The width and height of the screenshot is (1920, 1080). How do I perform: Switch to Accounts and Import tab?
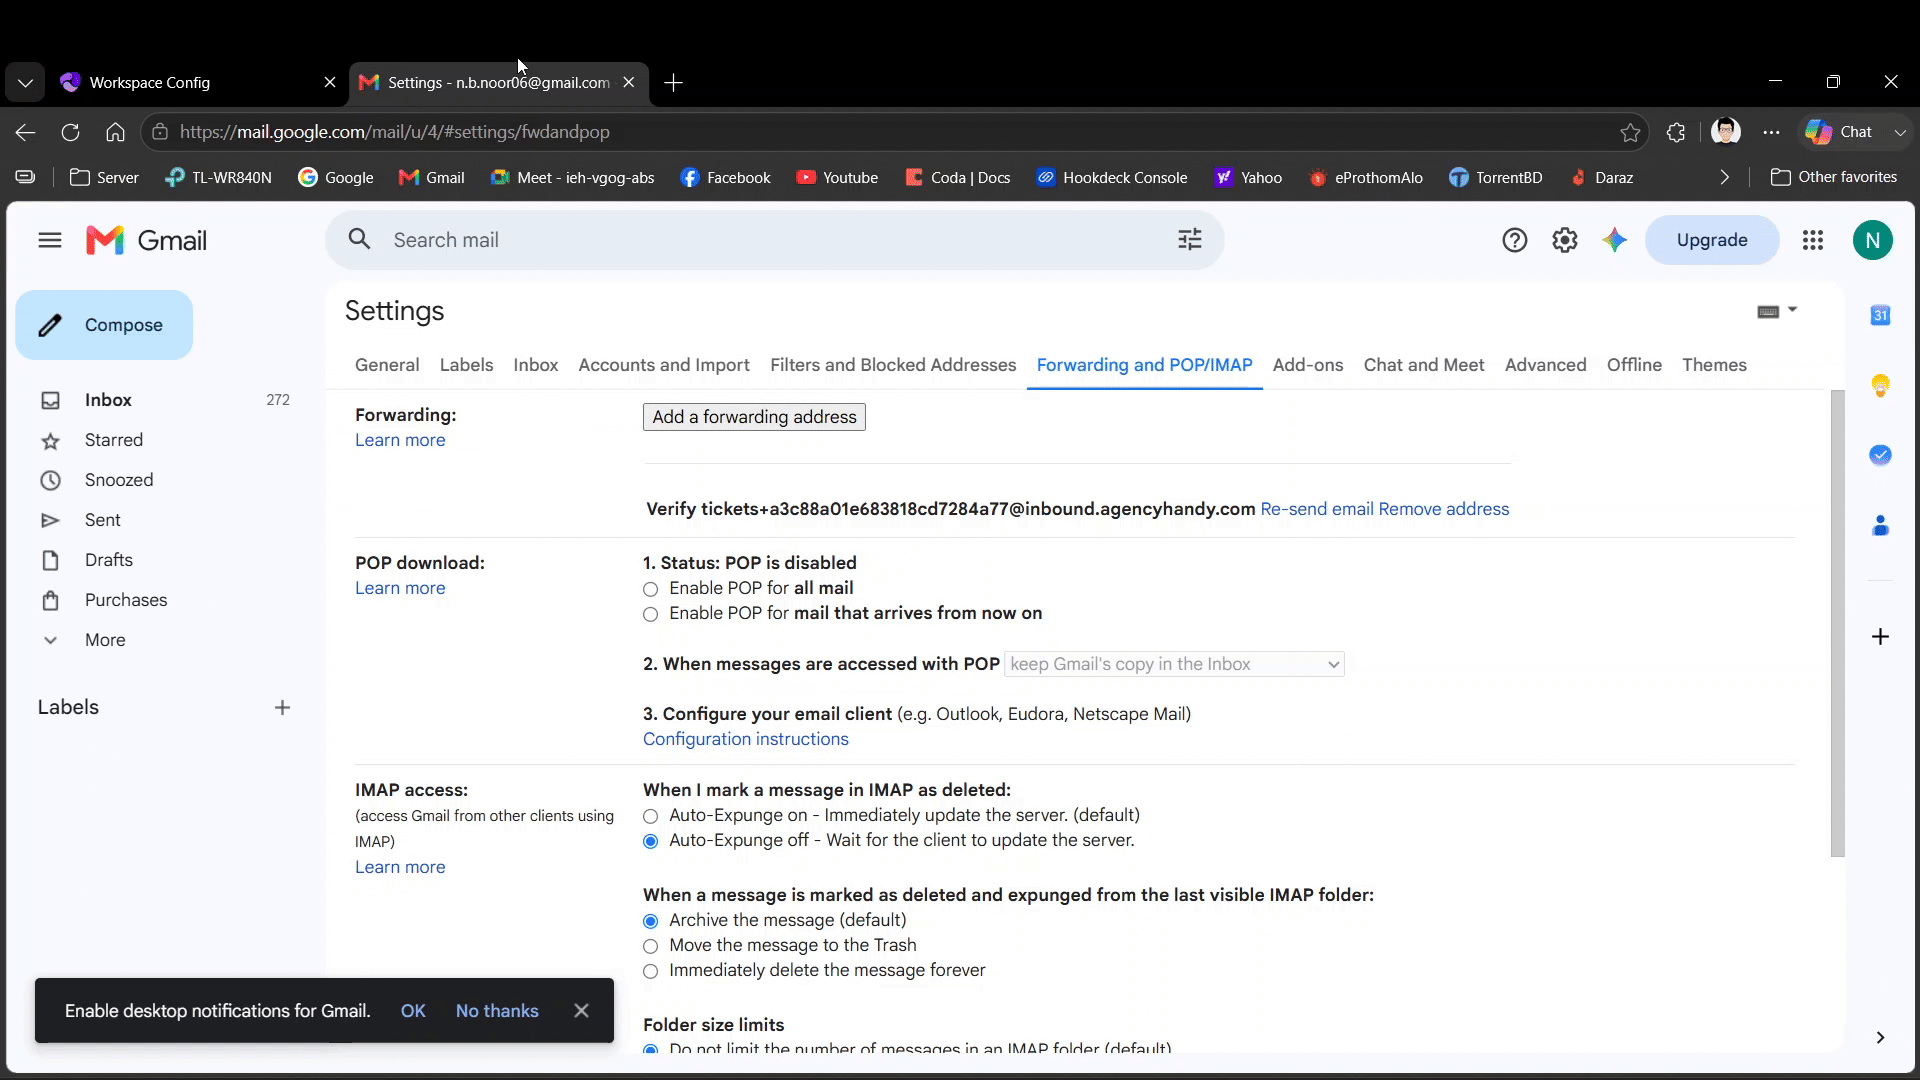coord(664,365)
